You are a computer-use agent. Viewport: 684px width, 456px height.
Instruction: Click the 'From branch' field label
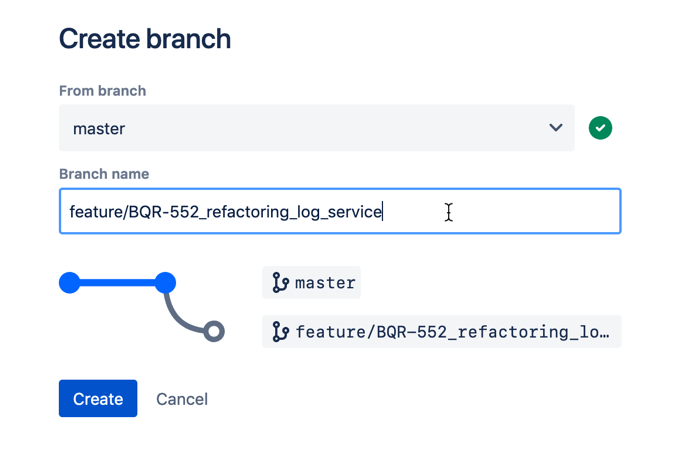click(102, 91)
